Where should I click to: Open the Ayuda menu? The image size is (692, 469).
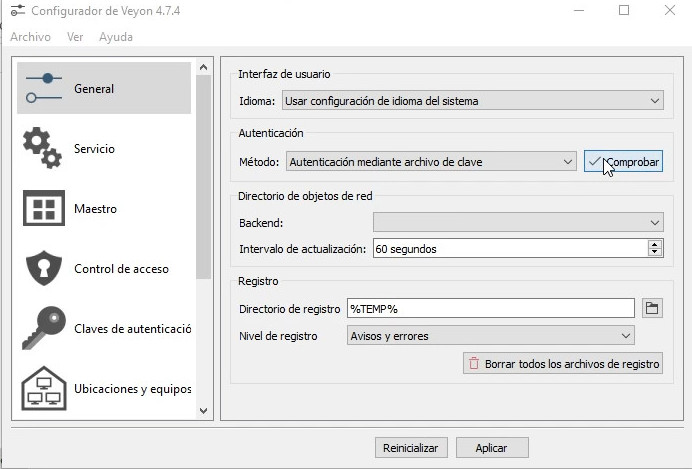point(116,37)
